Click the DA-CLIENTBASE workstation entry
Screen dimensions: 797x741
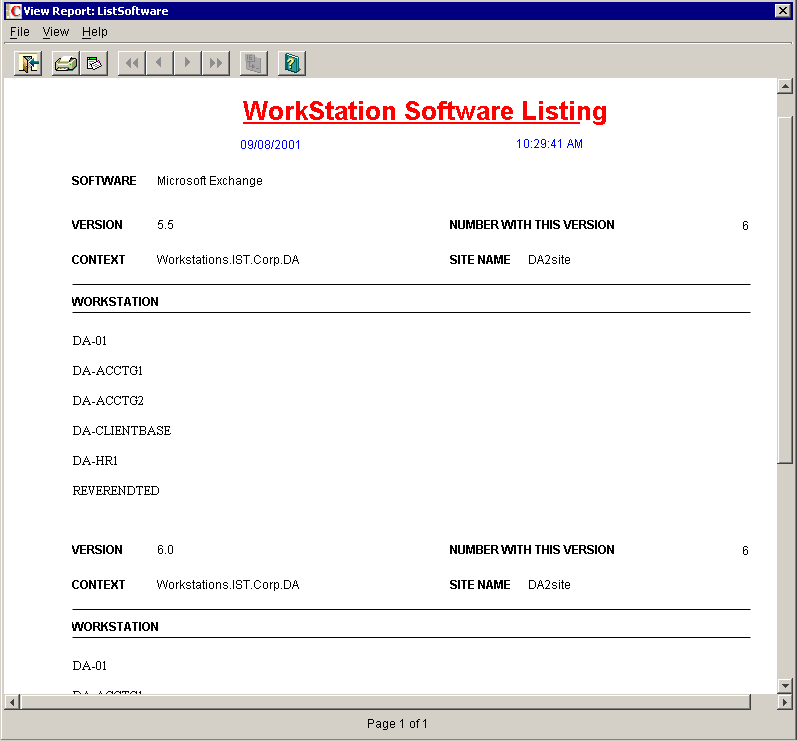point(122,431)
